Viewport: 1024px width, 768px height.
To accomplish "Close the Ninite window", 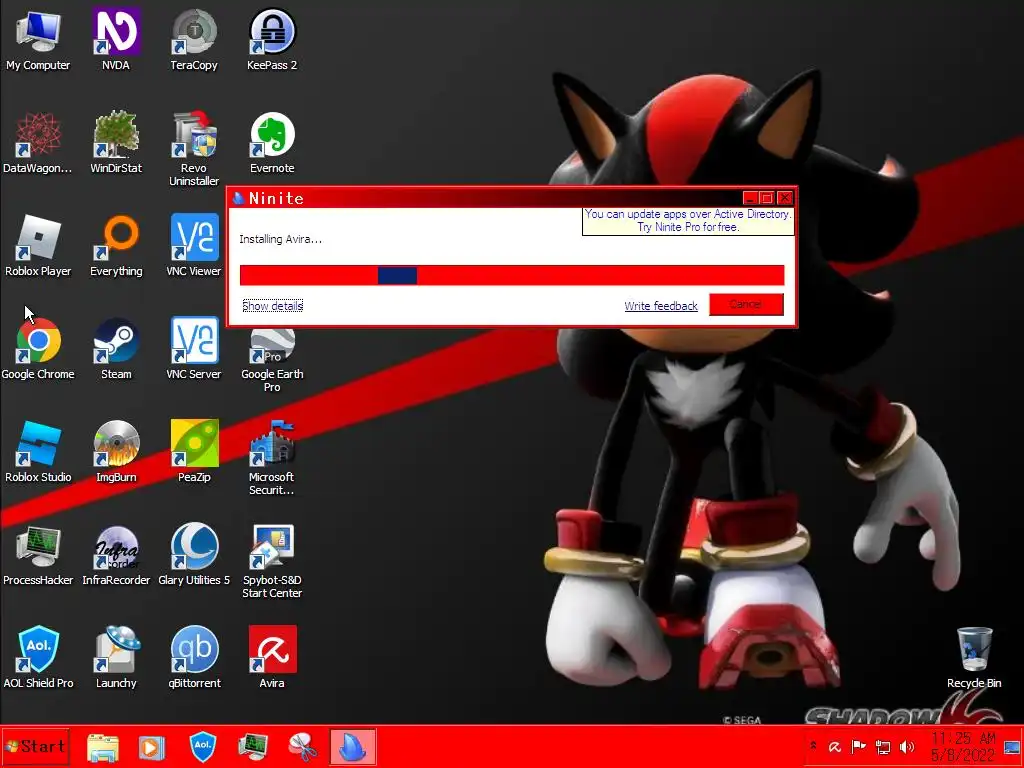I will tap(785, 198).
